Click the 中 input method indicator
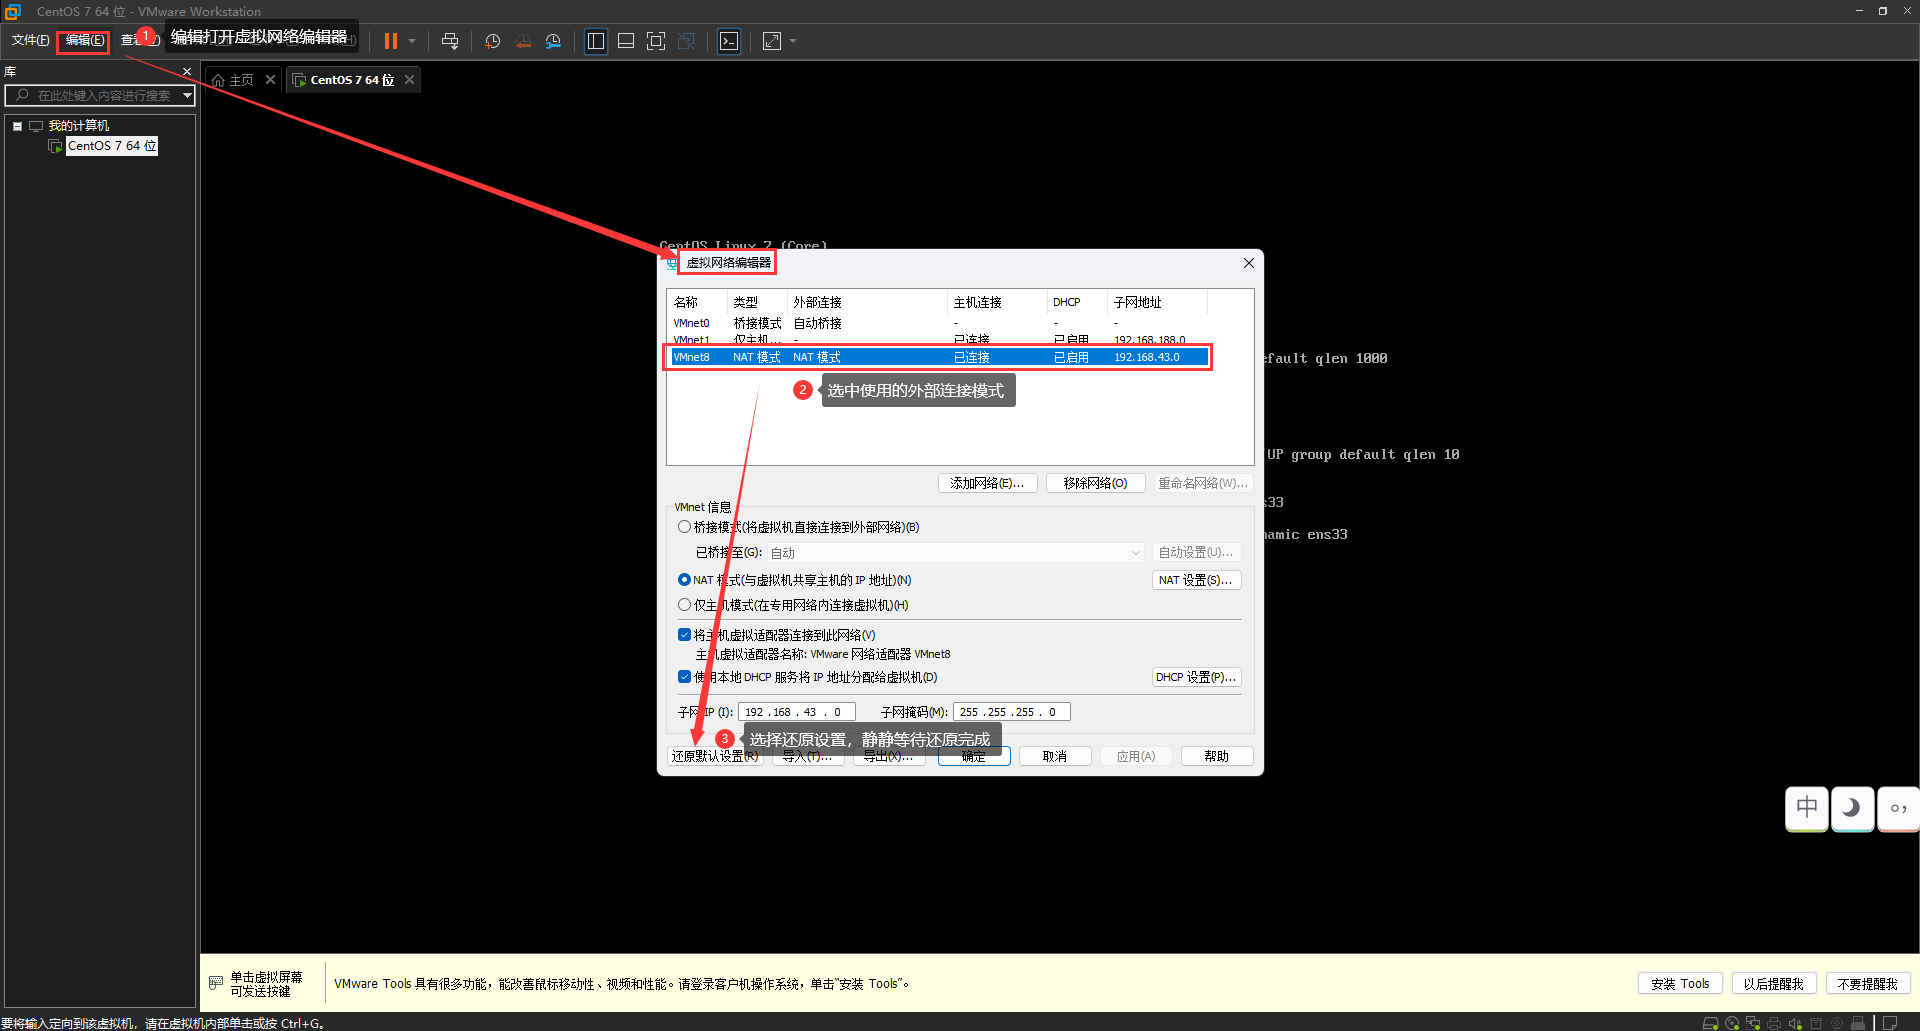 point(1807,808)
